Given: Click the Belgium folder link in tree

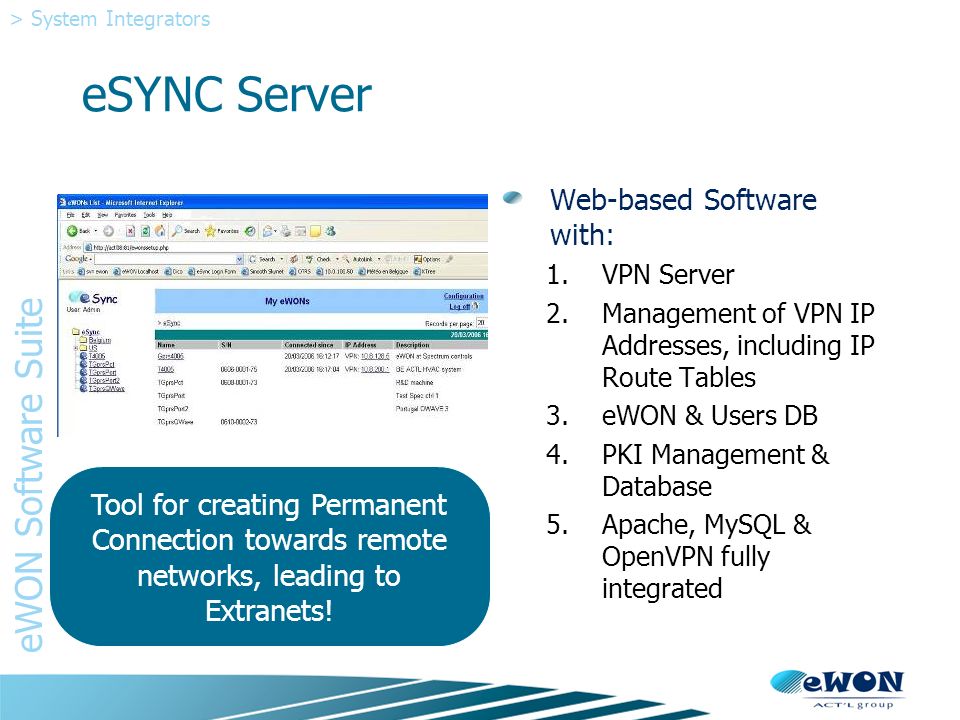Looking at the screenshot, I should [x=100, y=340].
